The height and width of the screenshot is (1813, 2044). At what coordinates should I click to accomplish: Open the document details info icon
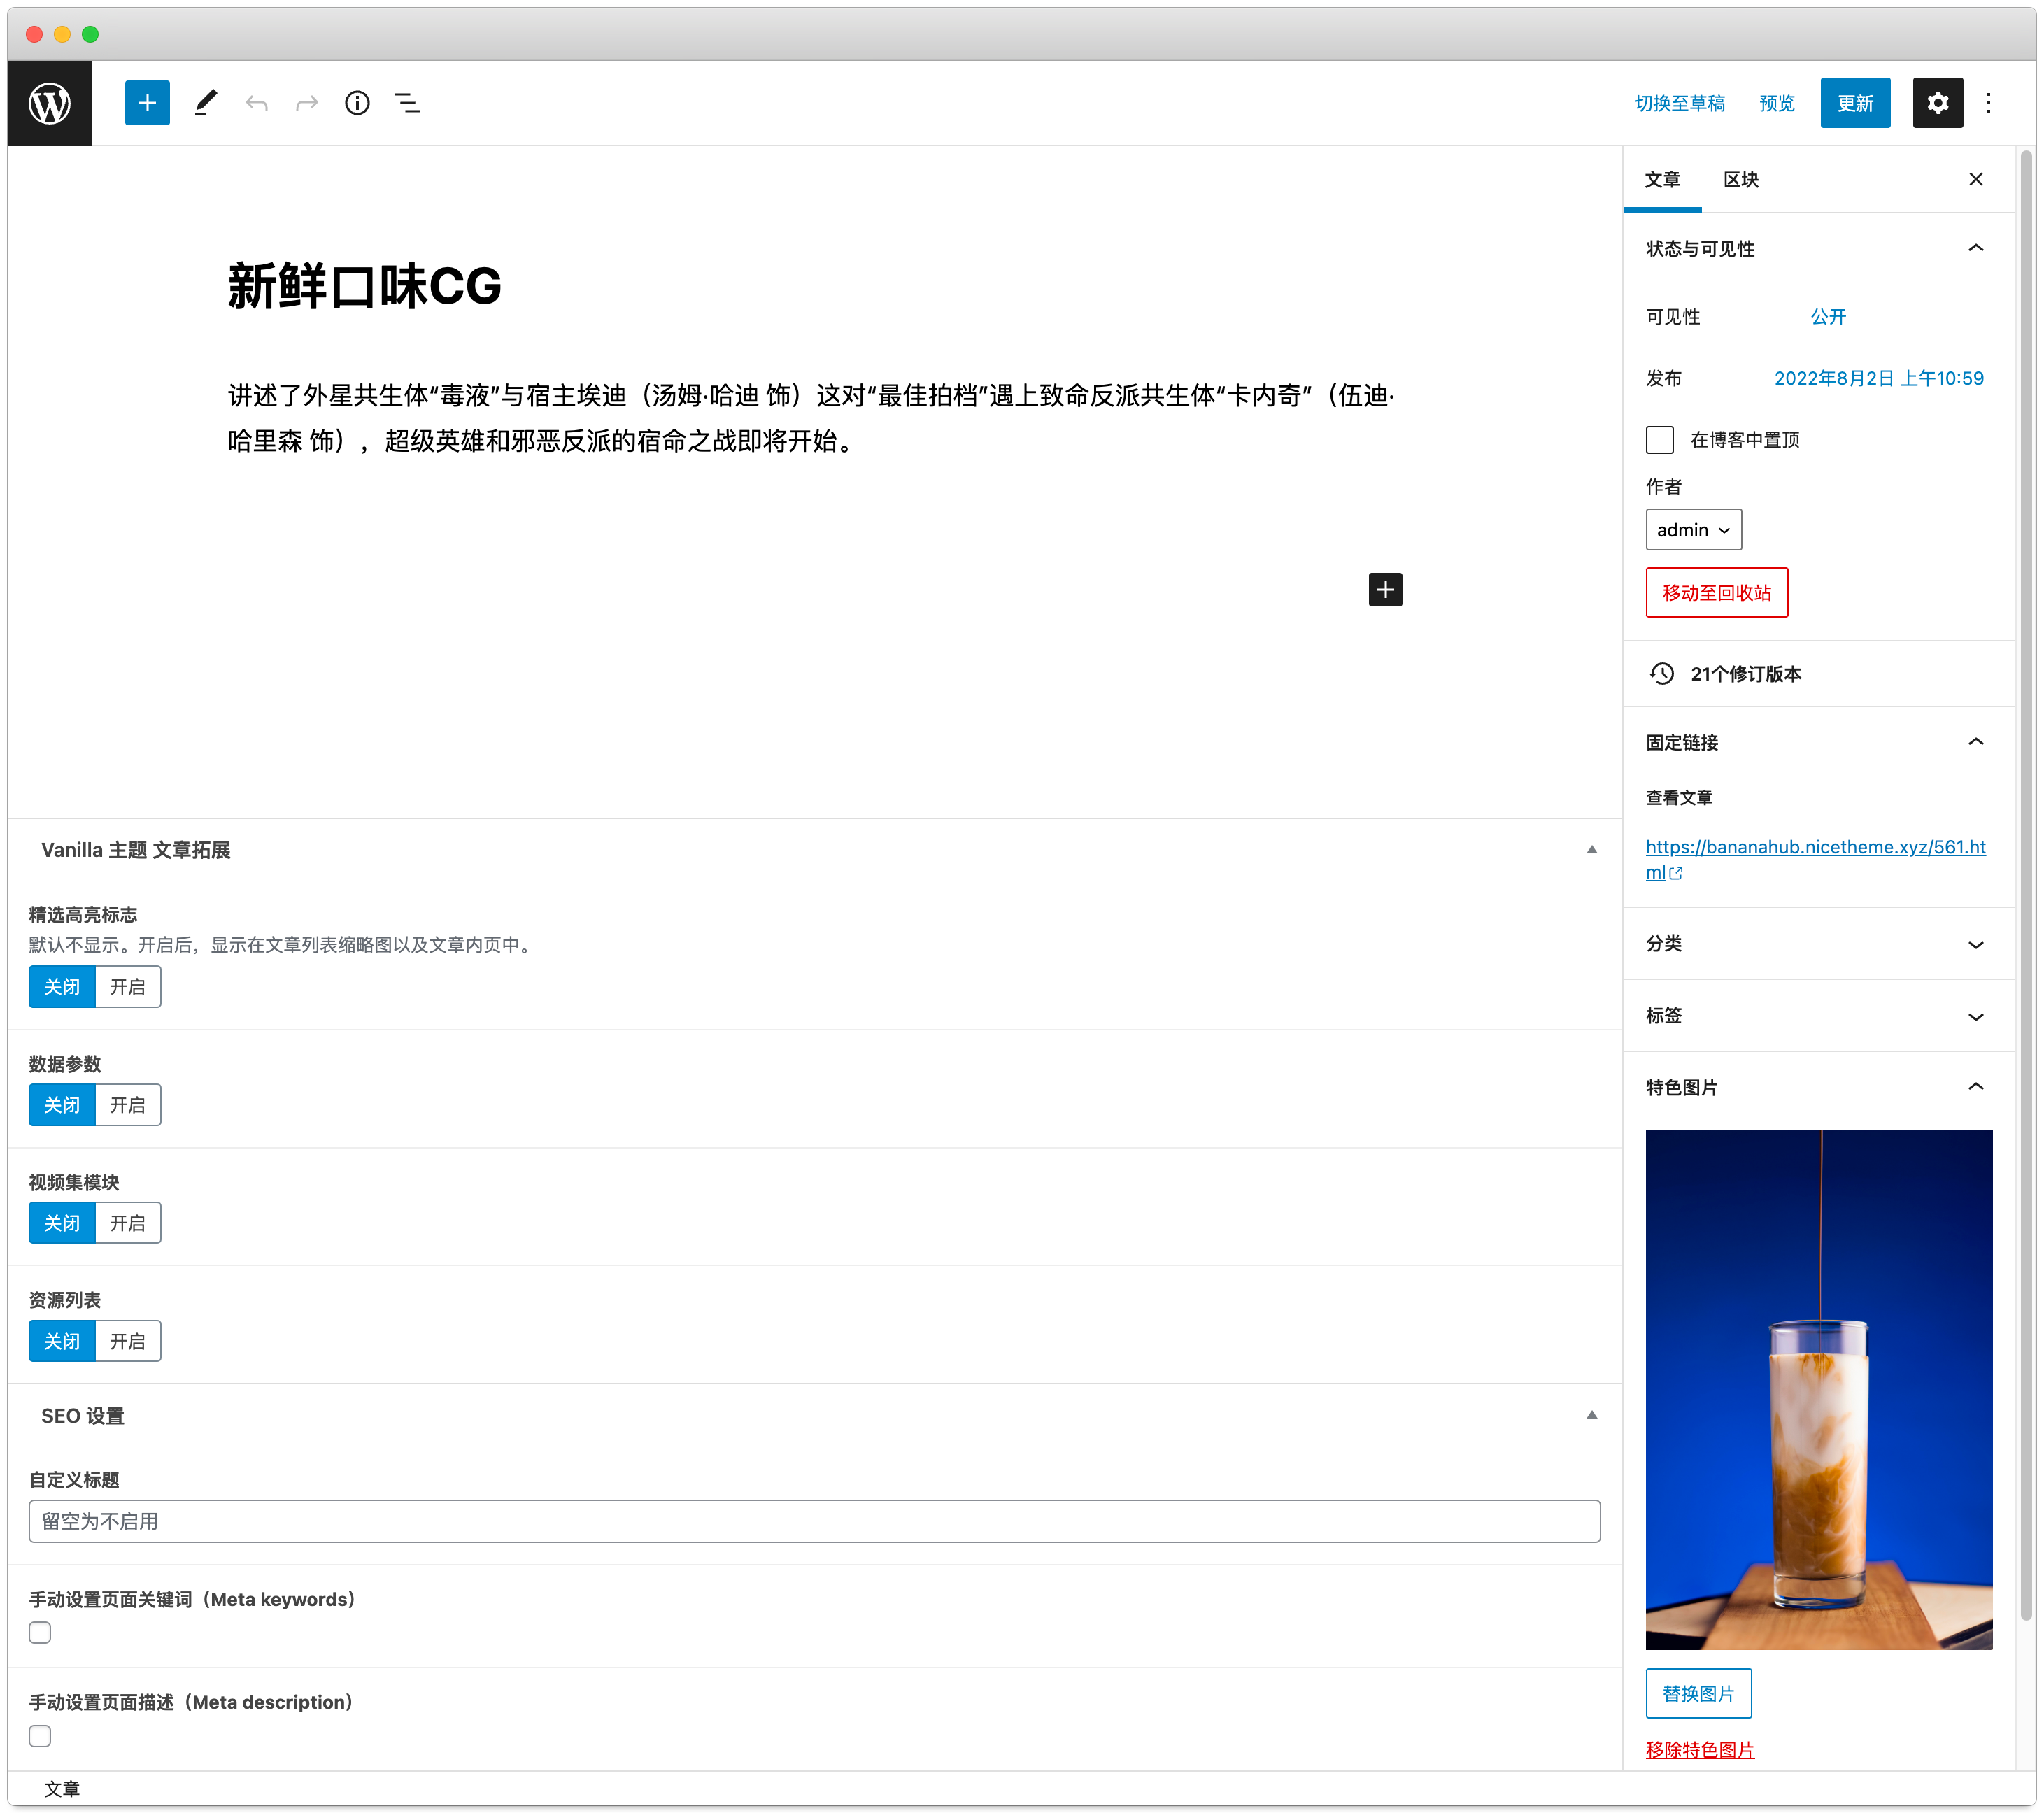pos(357,103)
